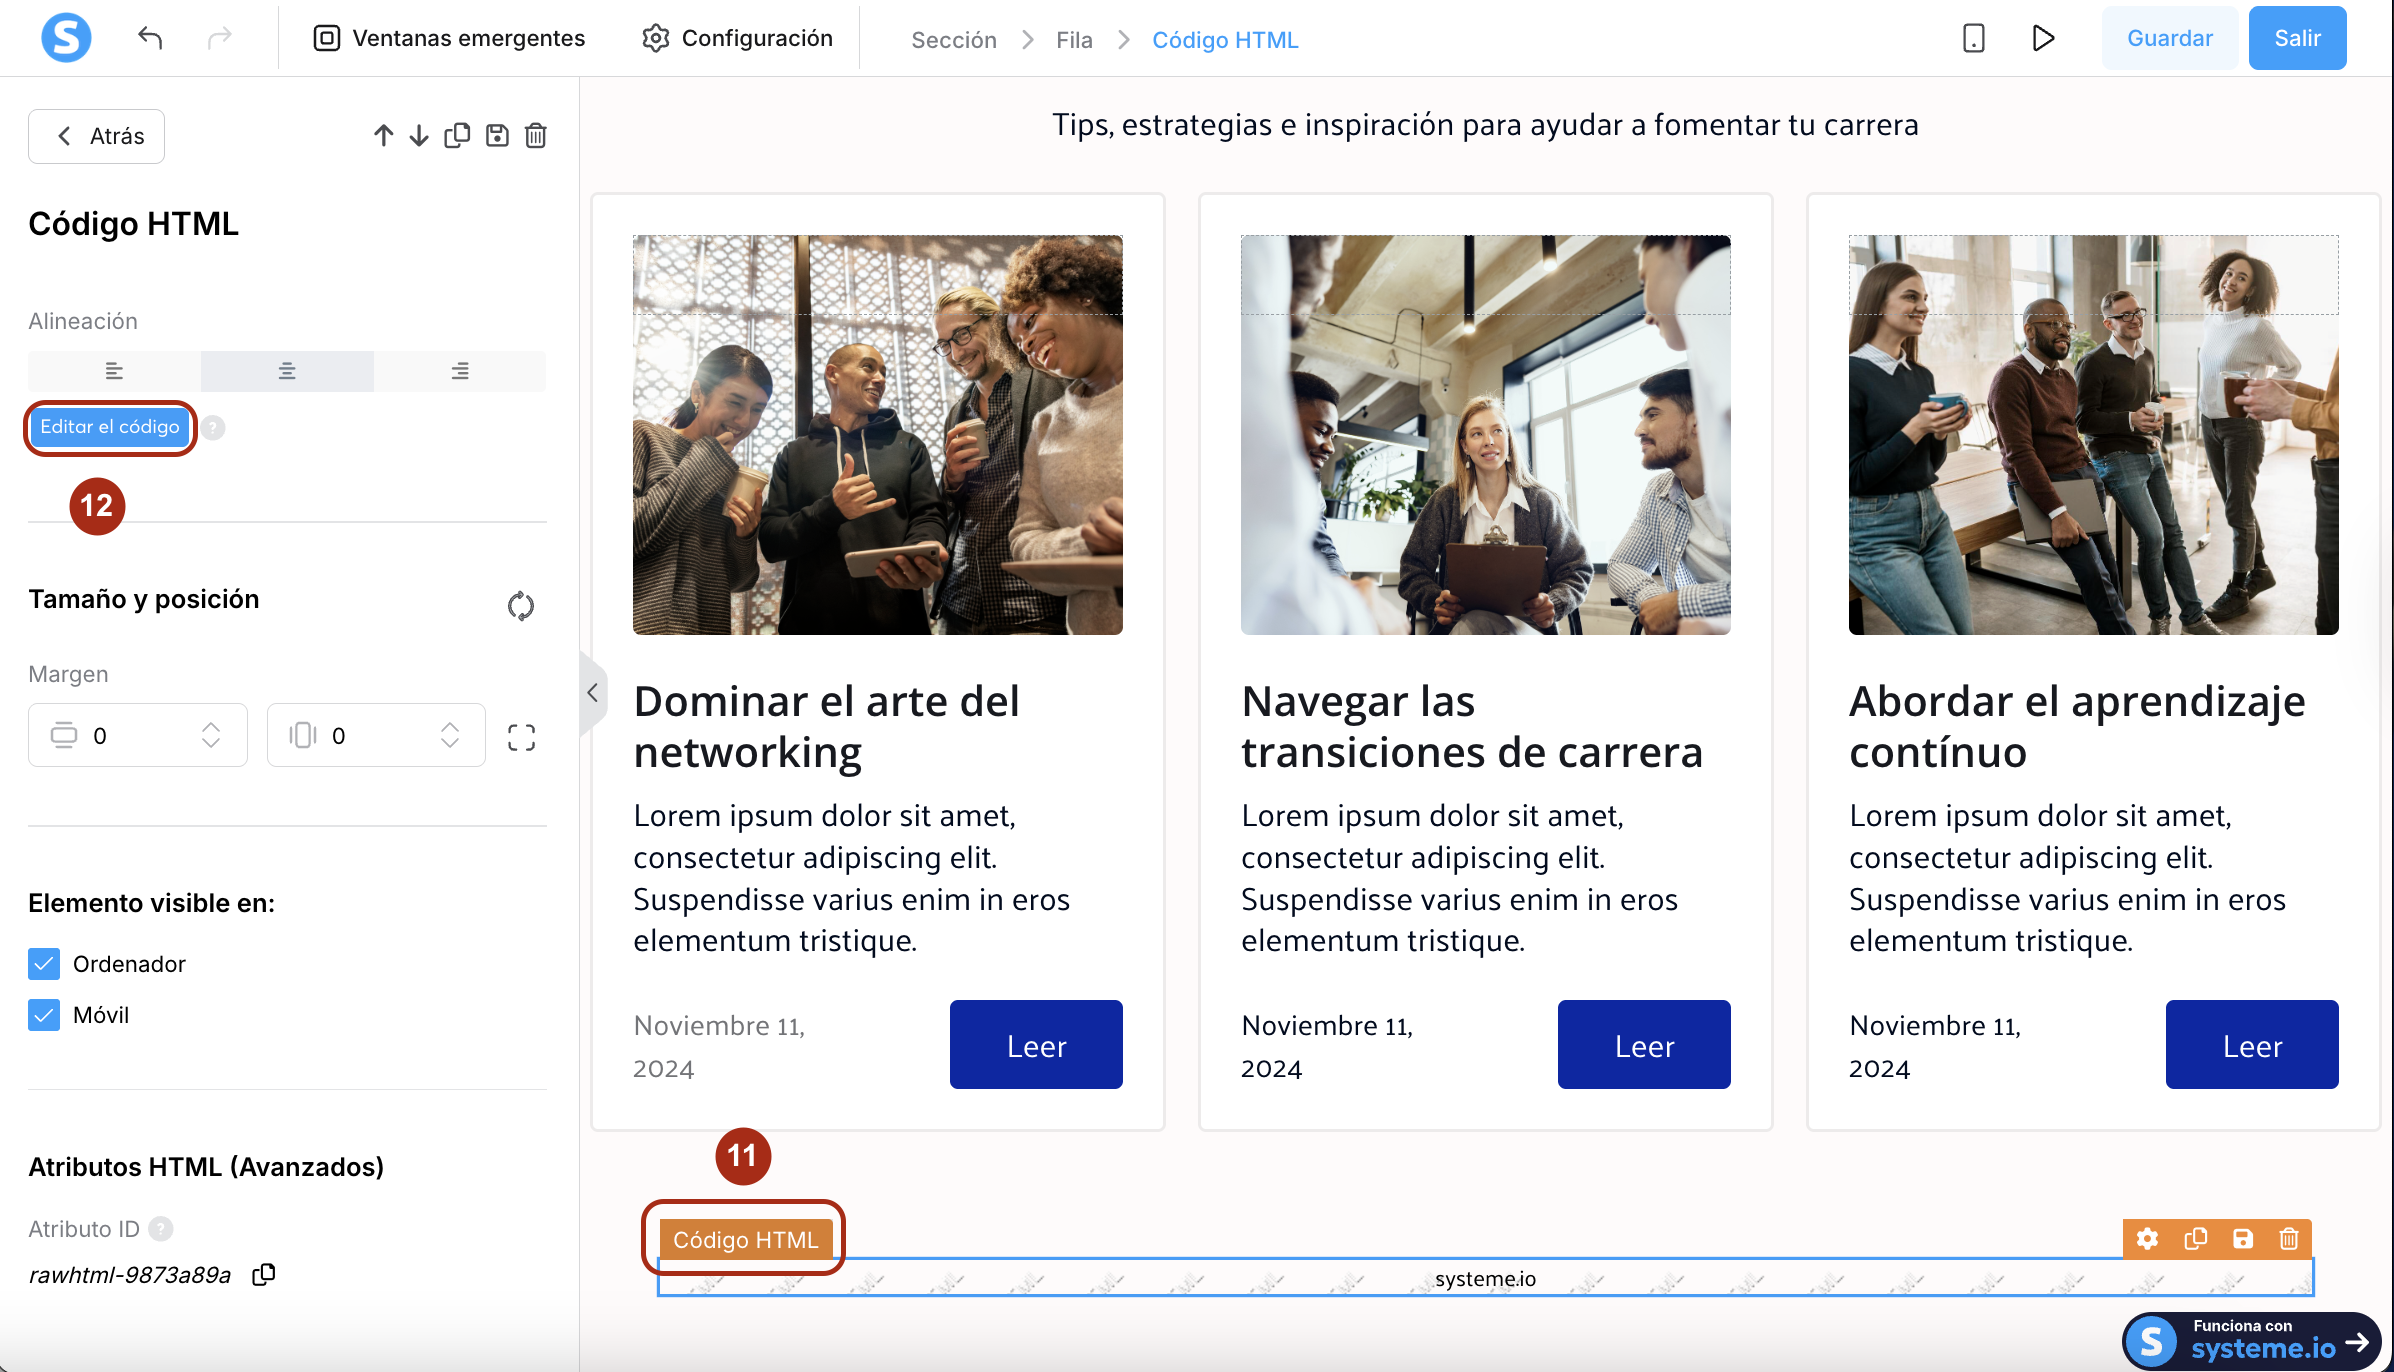The image size is (2394, 1372).
Task: Copy the rawhtml attribute ID
Action: pos(264,1274)
